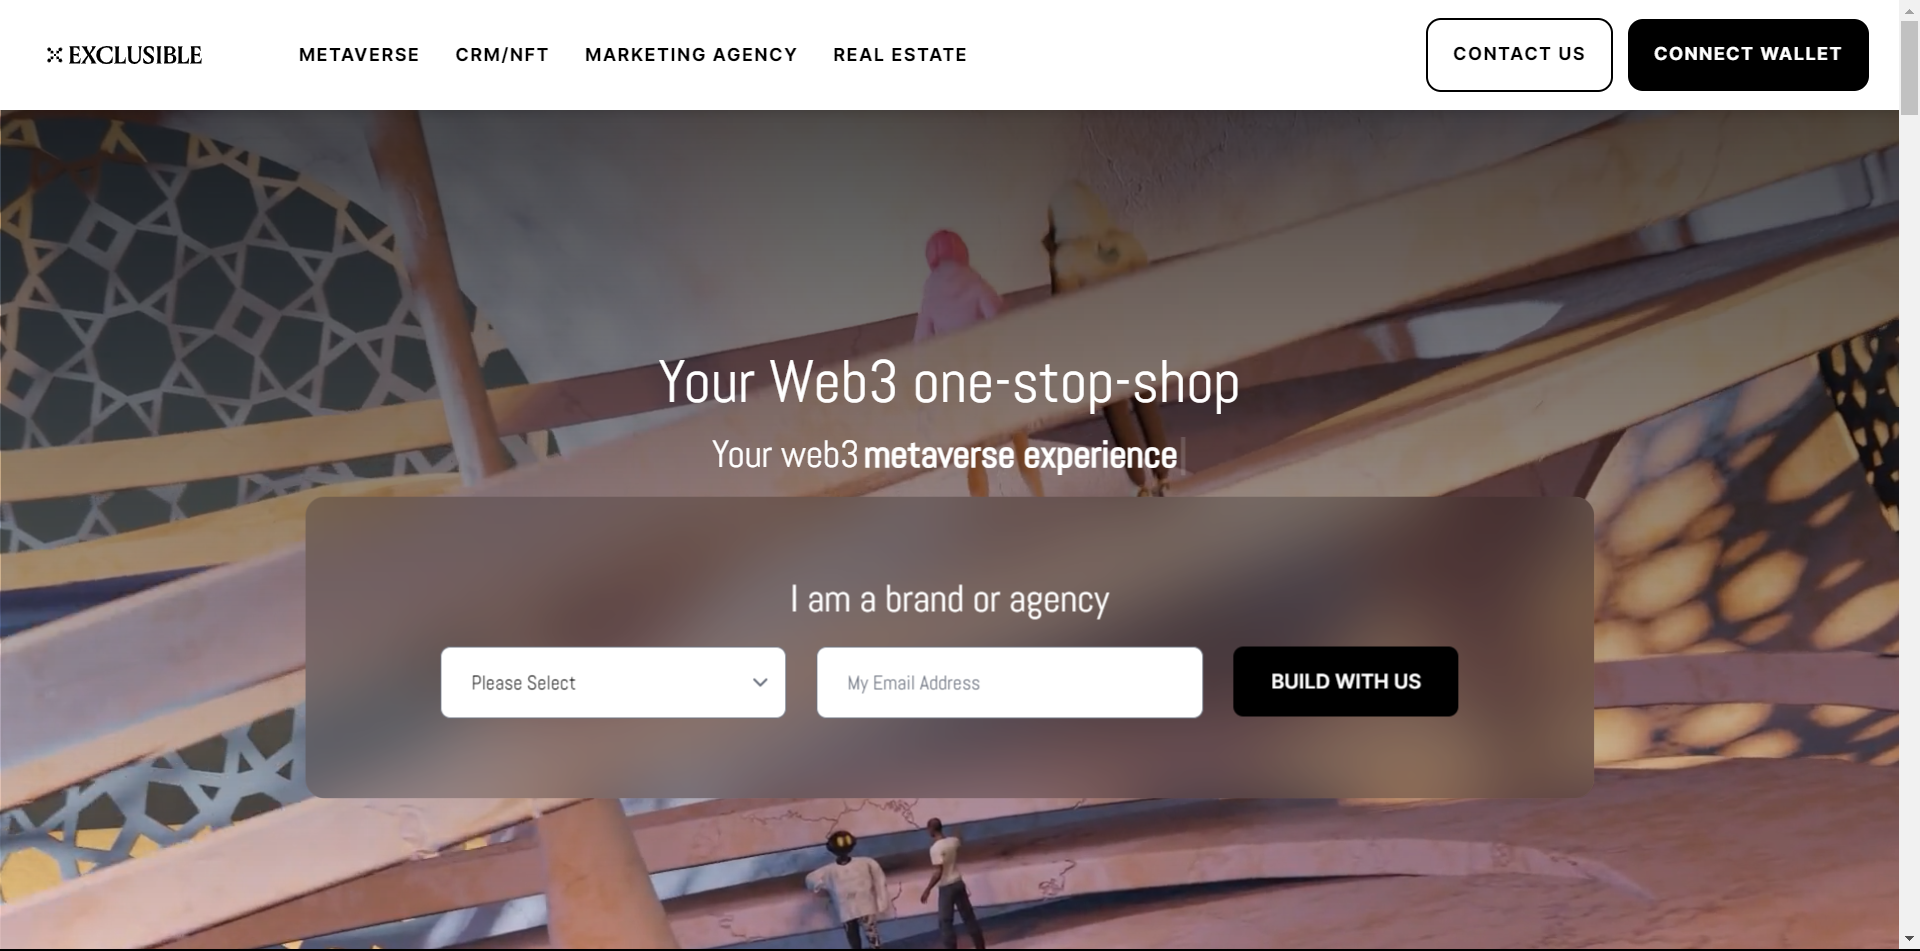
Task: Click the Exclusible cross-shaped logo icon
Action: point(54,55)
